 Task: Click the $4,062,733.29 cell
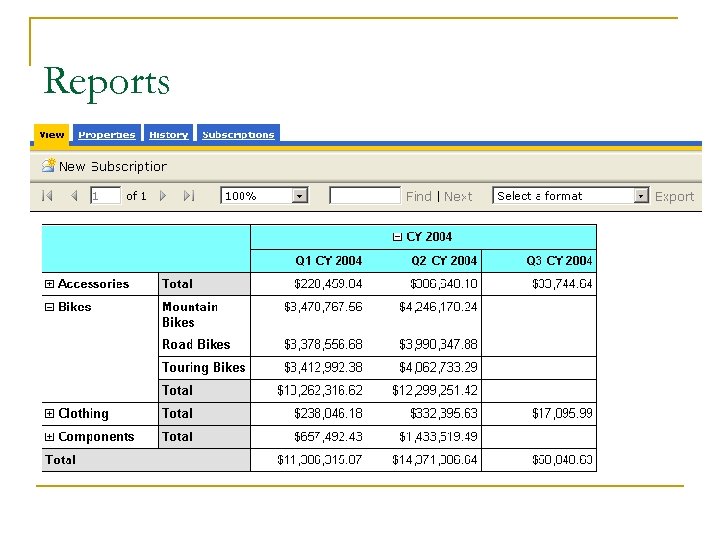438,367
